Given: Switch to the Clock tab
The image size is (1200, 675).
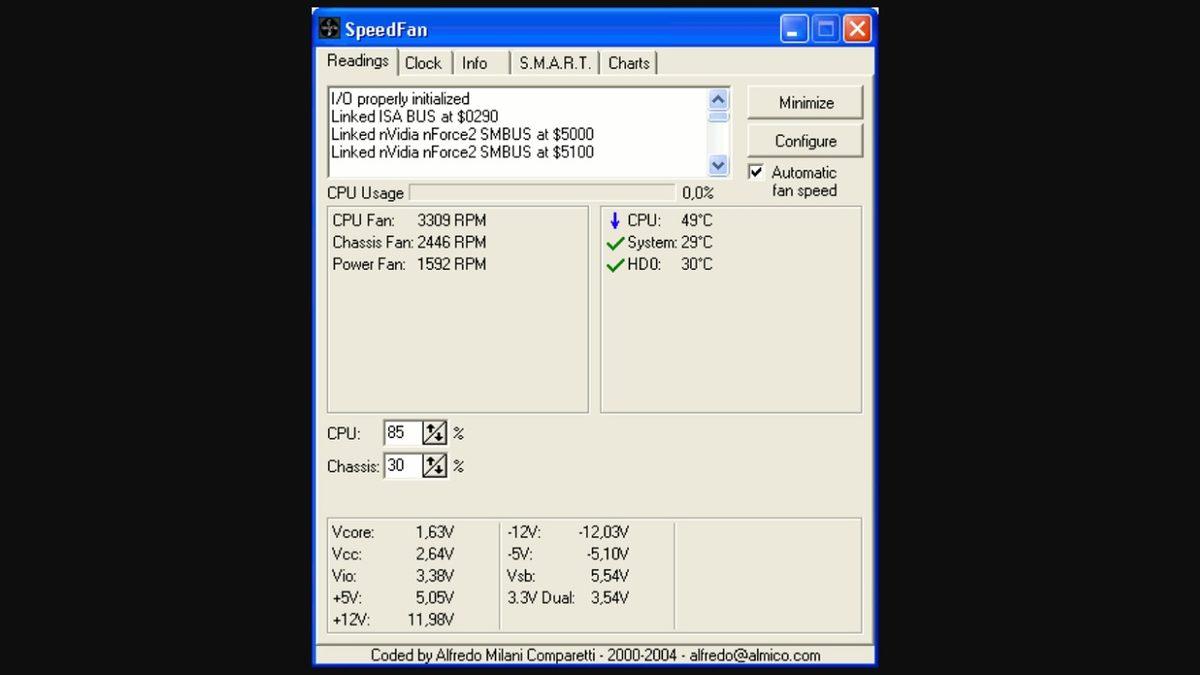Looking at the screenshot, I should point(423,63).
